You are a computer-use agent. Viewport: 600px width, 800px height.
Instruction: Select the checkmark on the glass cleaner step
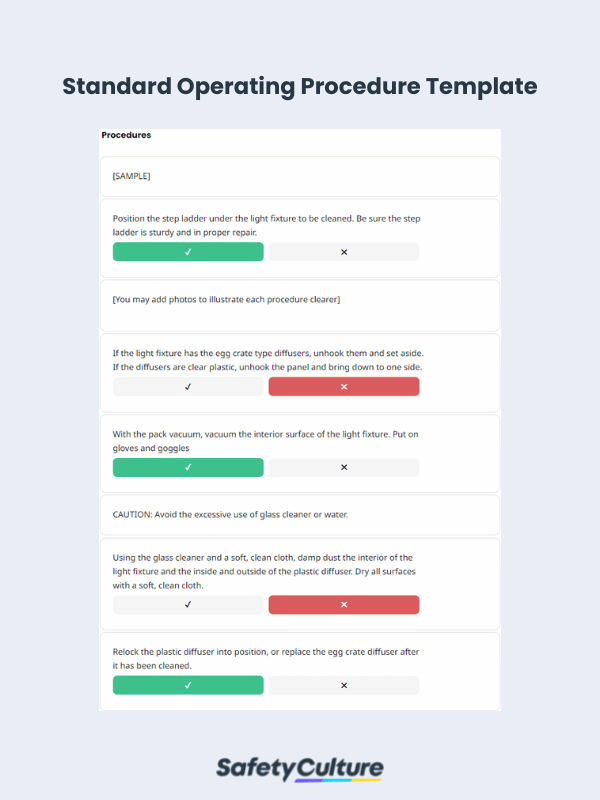(x=187, y=604)
